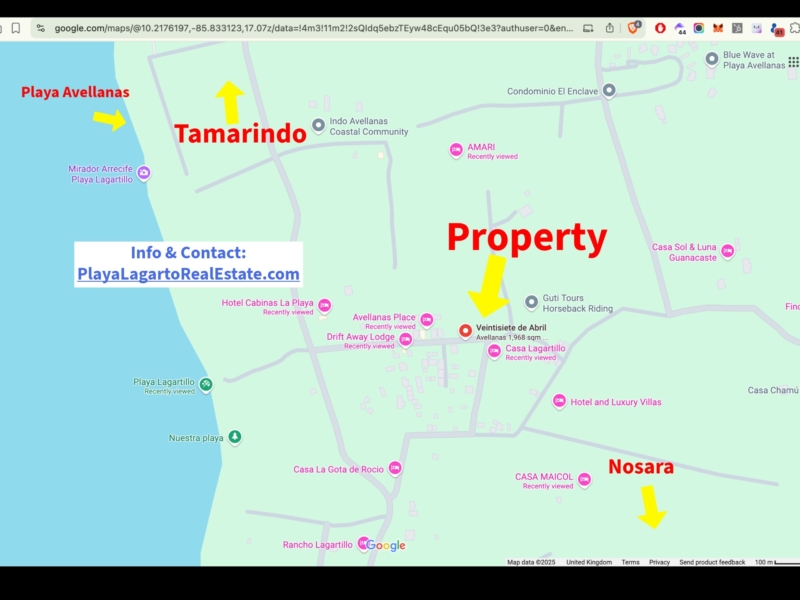Click the Brave Shields lion icon

click(x=633, y=28)
